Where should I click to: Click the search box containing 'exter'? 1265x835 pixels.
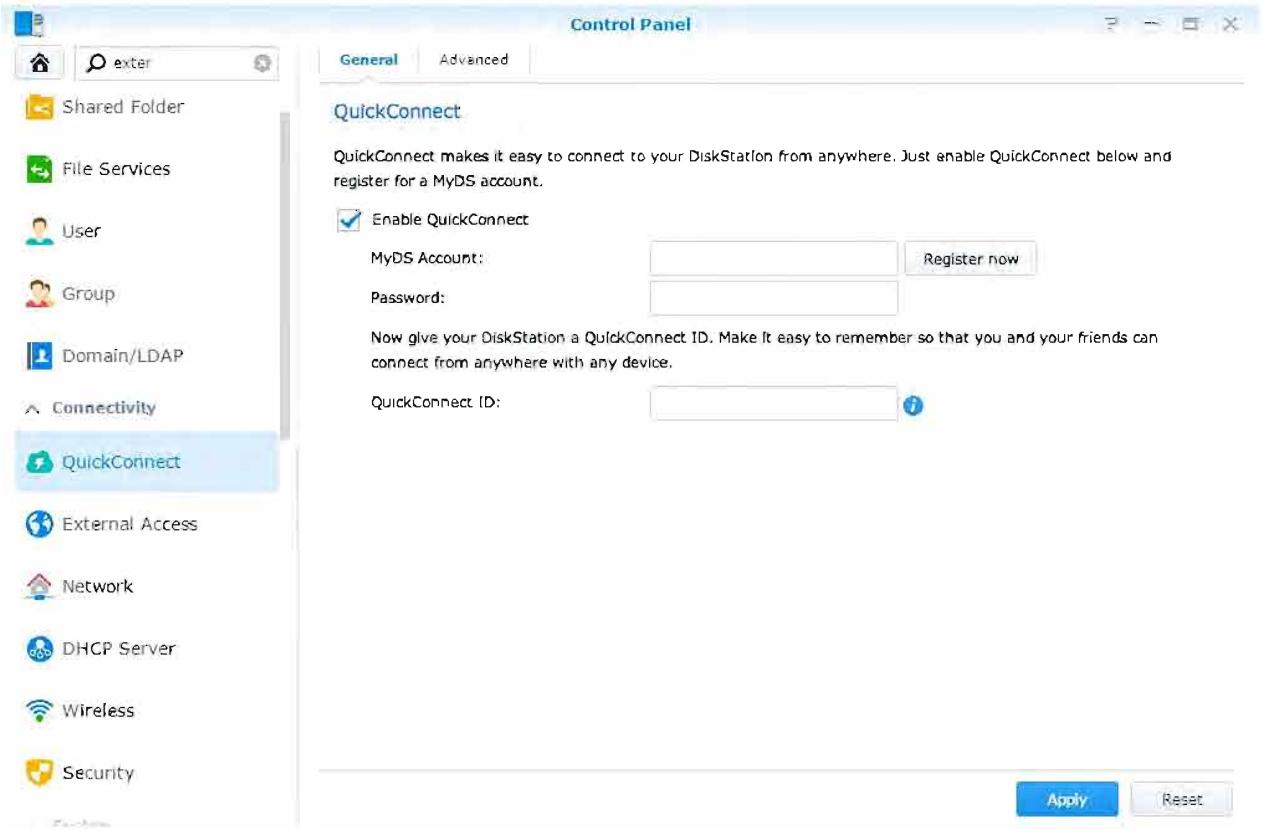177,63
